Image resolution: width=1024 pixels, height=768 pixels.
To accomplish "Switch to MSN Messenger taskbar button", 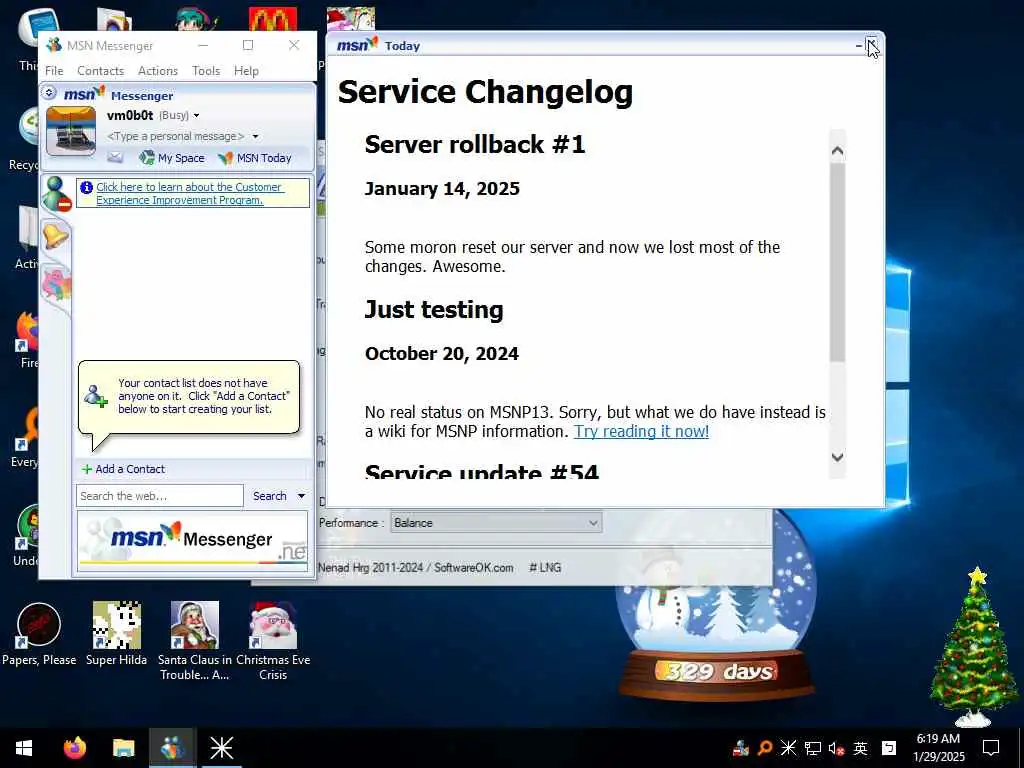I will point(172,748).
